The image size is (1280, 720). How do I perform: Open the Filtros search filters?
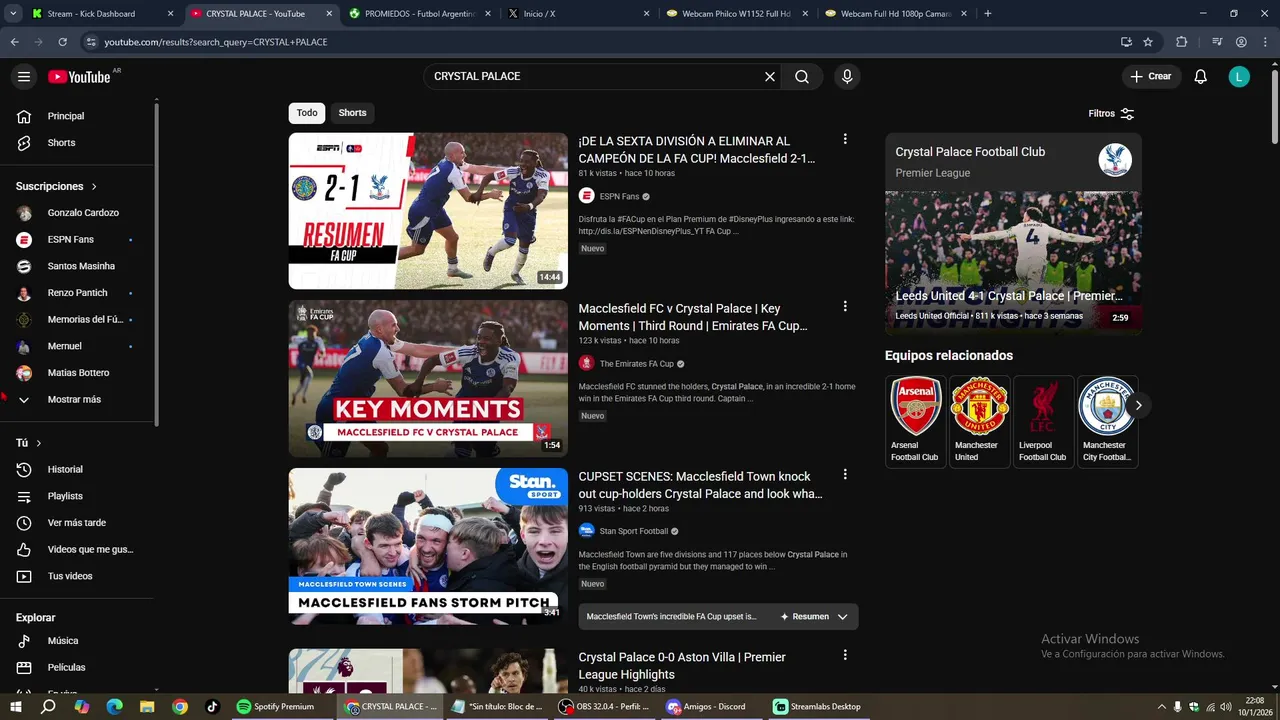(x=1111, y=114)
